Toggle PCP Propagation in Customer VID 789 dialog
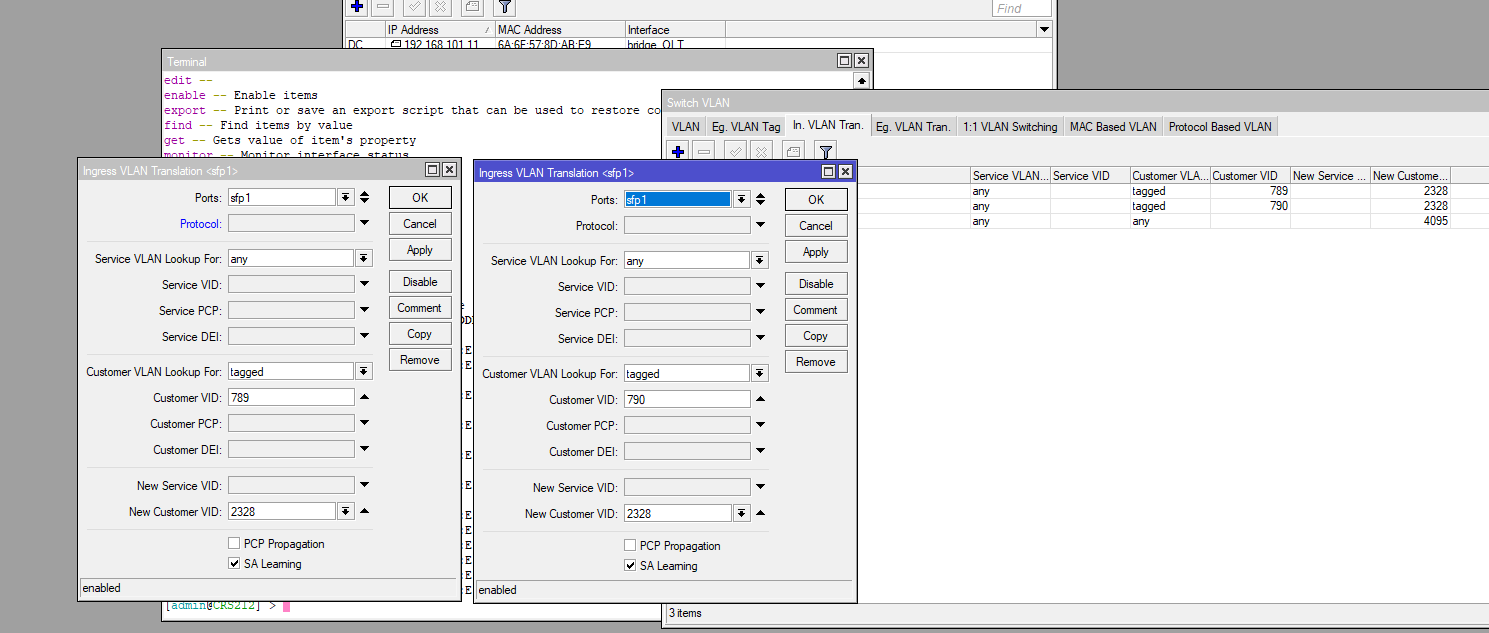 [234, 544]
